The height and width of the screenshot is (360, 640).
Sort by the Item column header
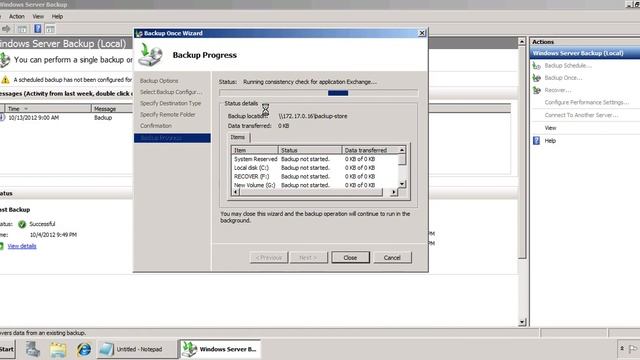click(x=255, y=150)
